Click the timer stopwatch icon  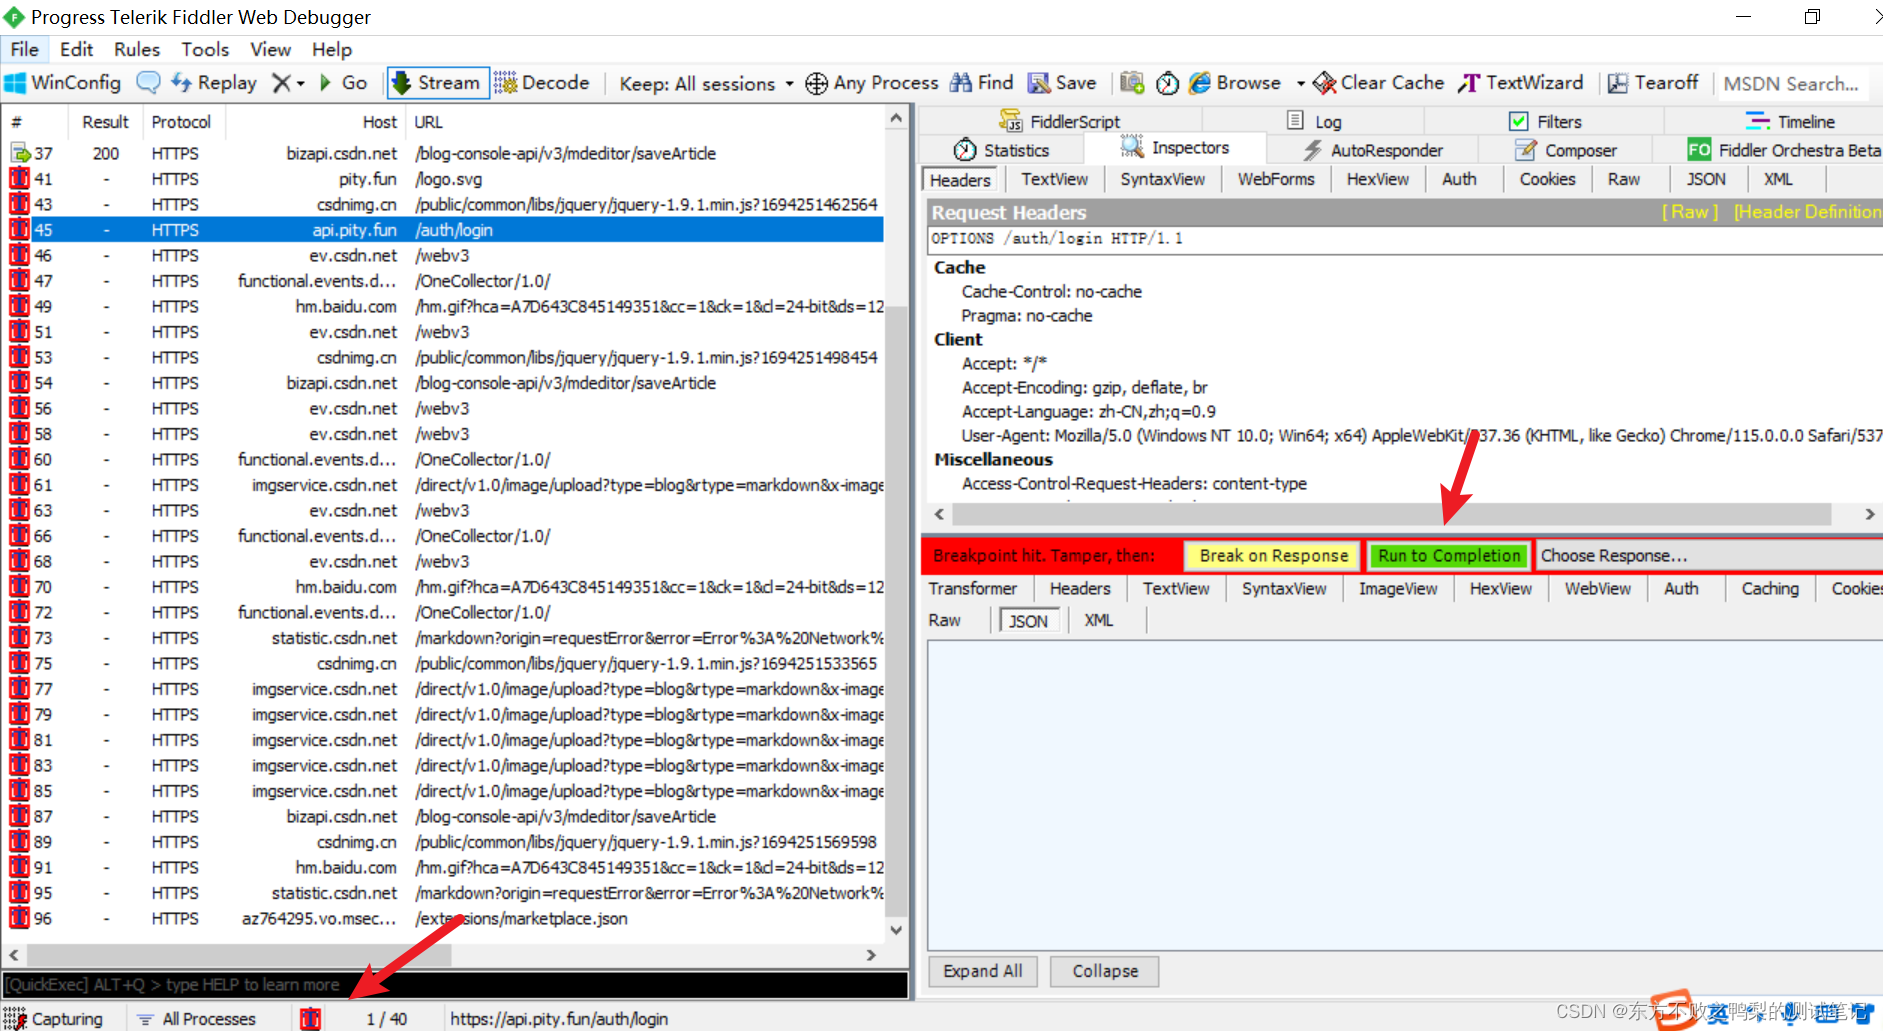click(x=1167, y=83)
